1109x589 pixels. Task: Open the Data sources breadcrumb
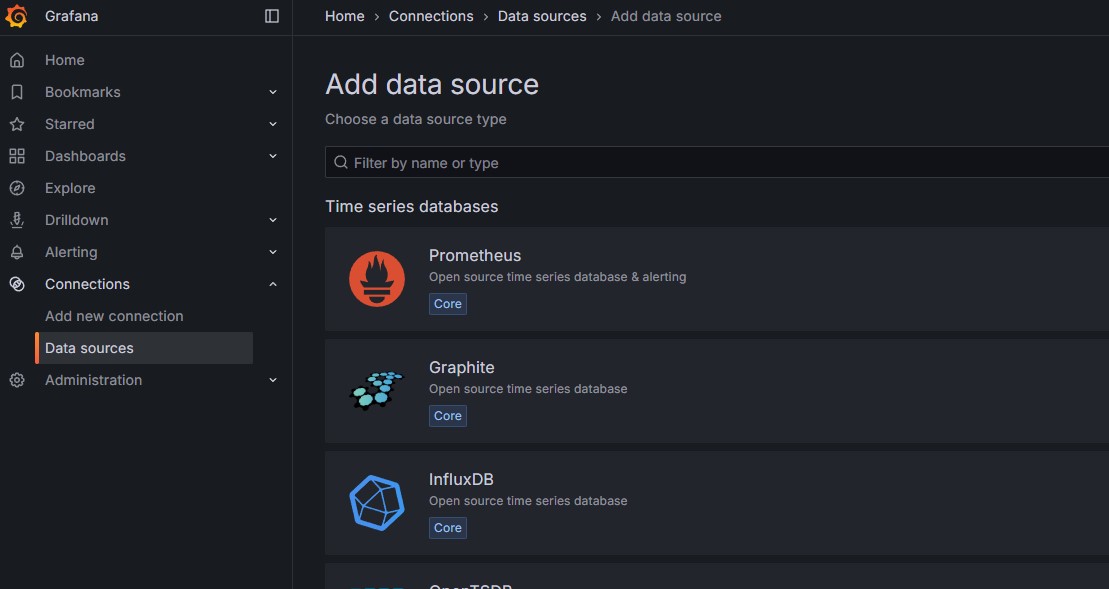(x=542, y=15)
